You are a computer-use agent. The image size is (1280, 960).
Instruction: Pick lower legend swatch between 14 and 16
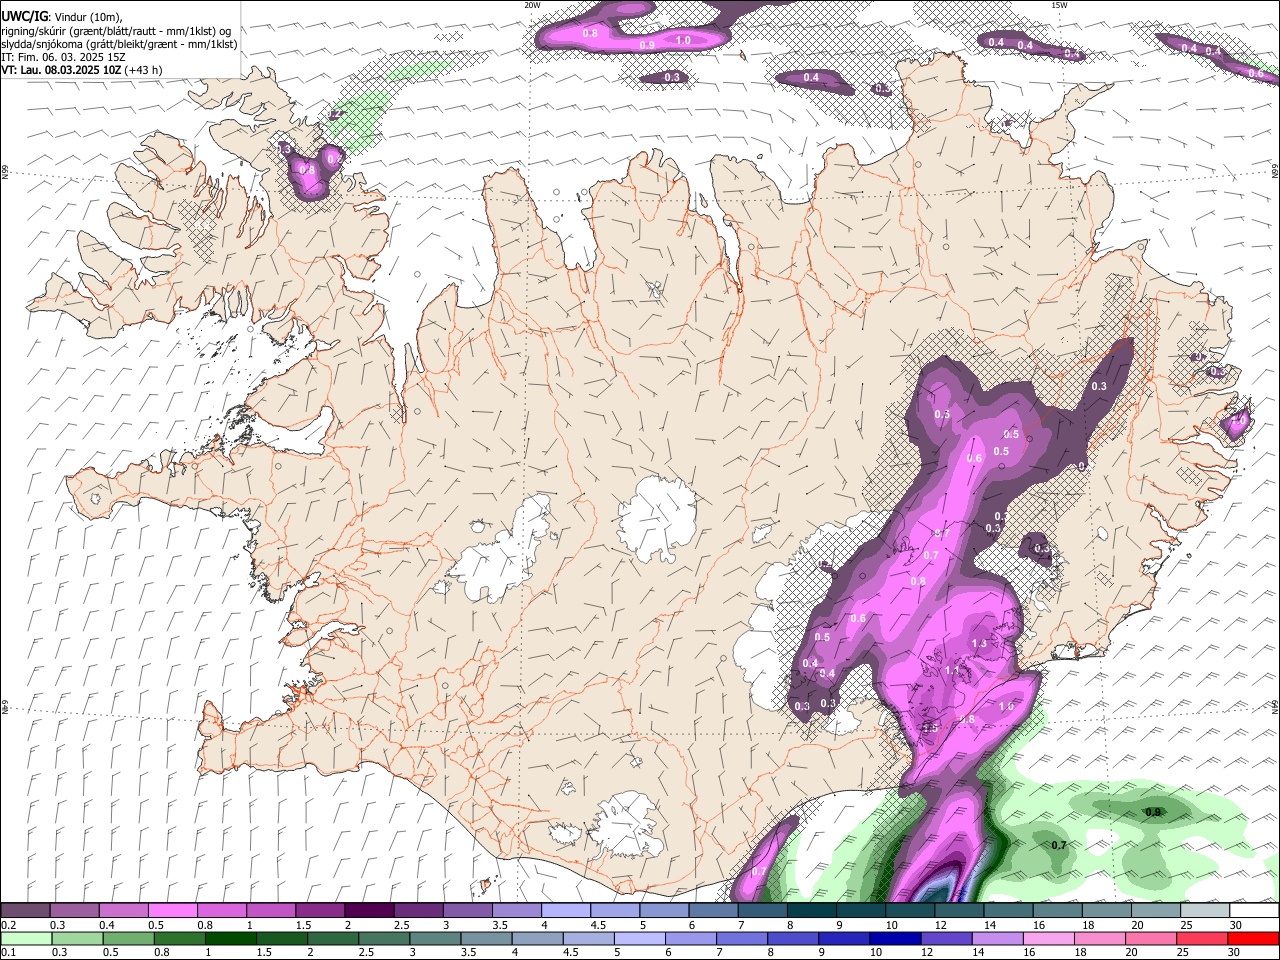tap(998, 938)
